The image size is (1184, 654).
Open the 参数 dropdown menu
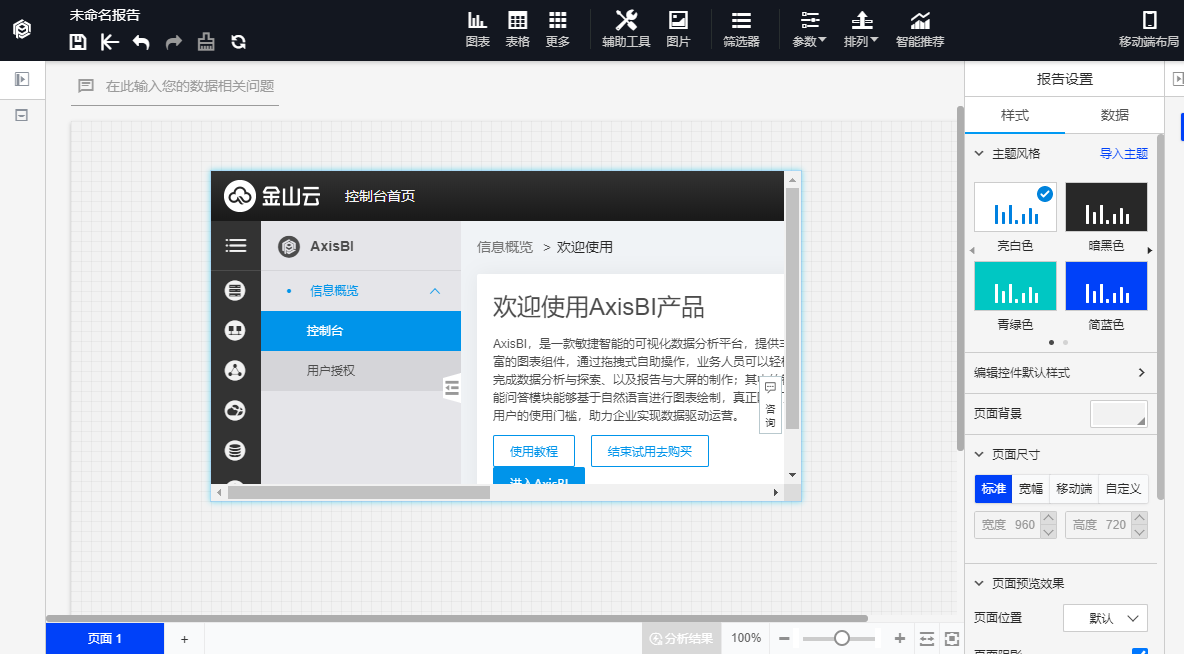809,29
